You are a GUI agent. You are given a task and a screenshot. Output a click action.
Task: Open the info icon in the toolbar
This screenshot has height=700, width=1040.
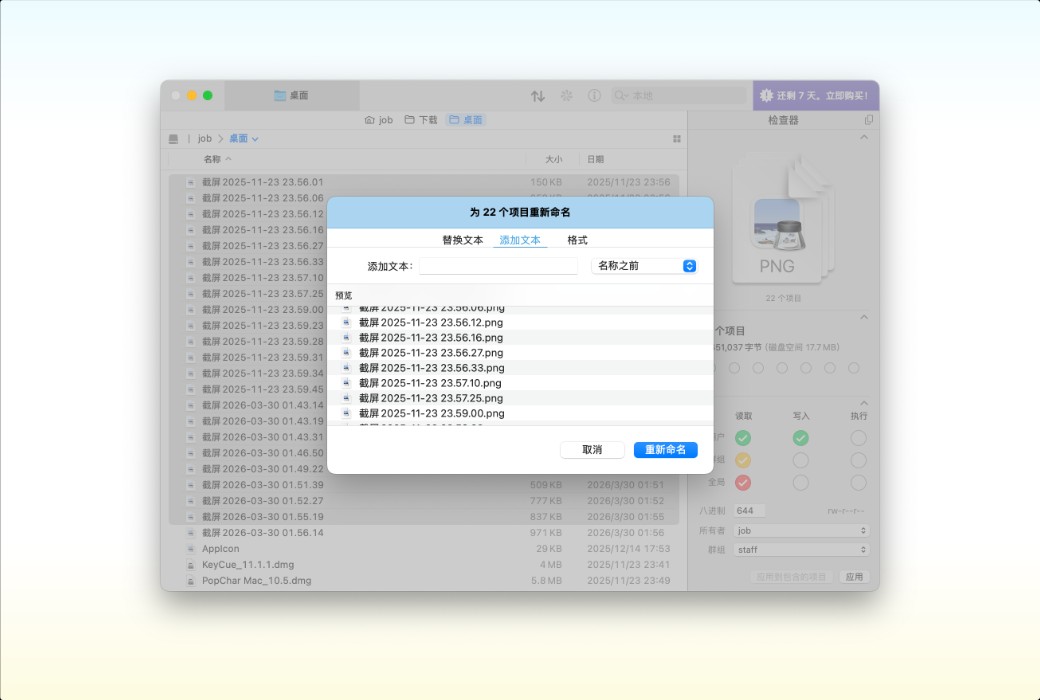coord(595,96)
